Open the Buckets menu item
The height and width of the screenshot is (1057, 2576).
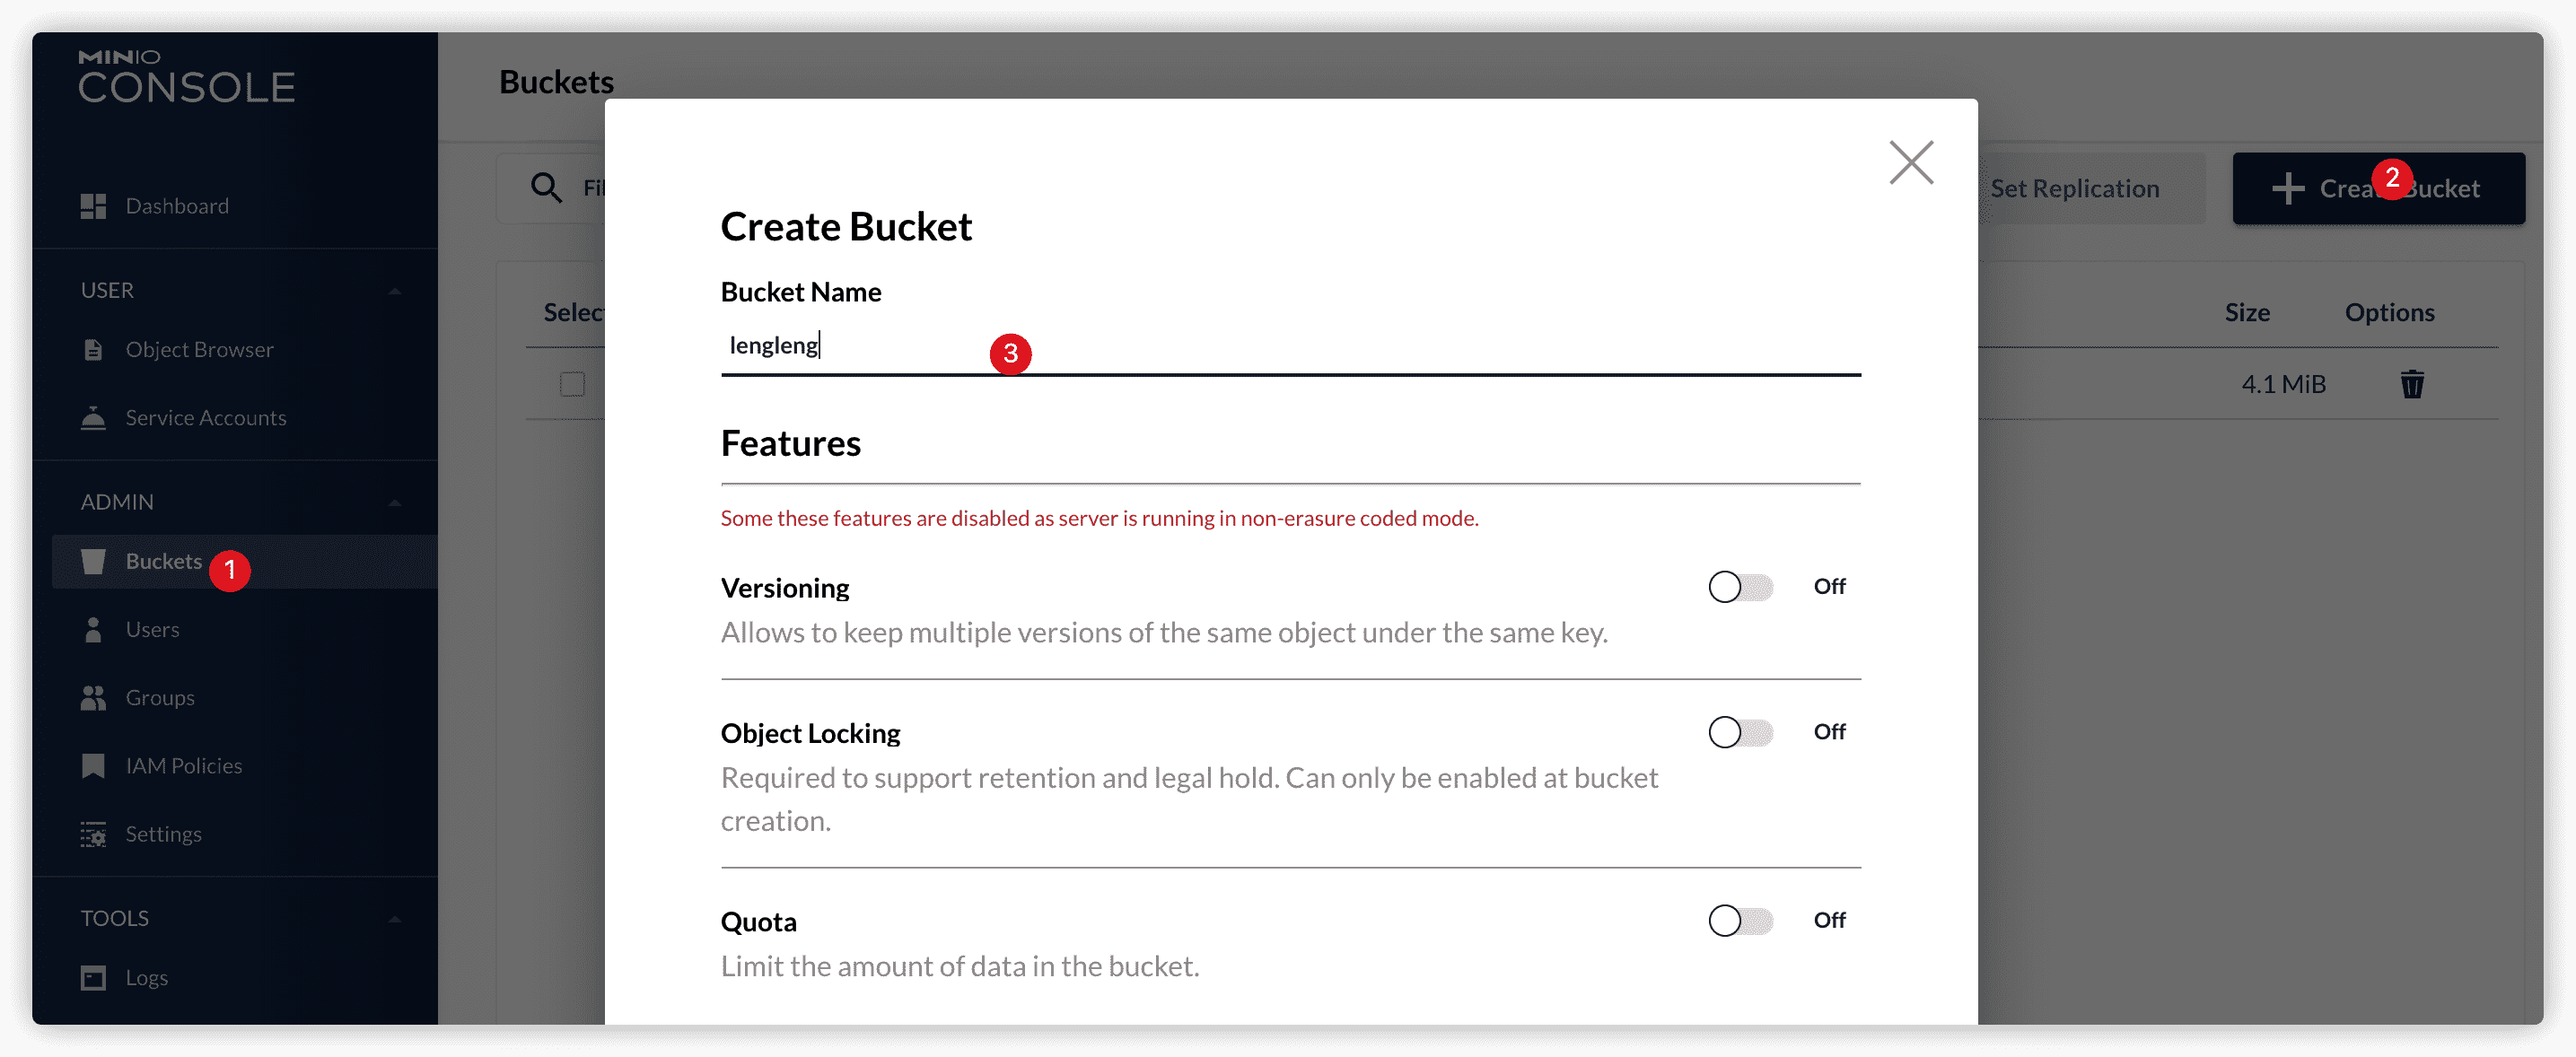pyautogui.click(x=164, y=562)
